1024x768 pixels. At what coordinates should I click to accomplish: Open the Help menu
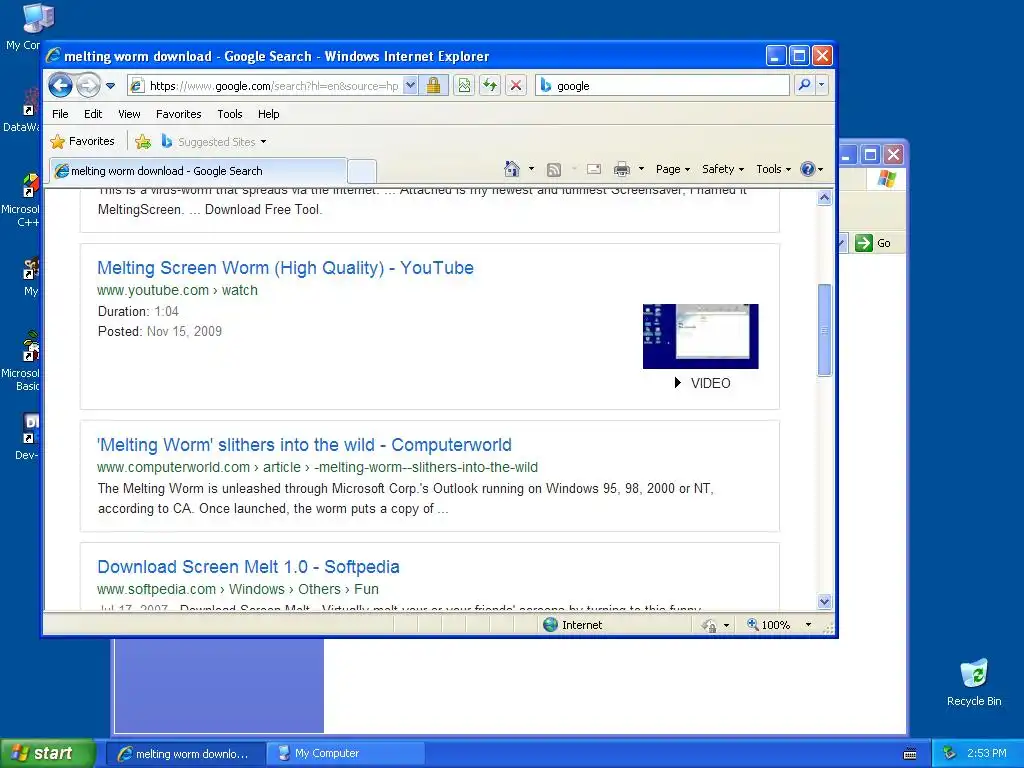coord(268,114)
